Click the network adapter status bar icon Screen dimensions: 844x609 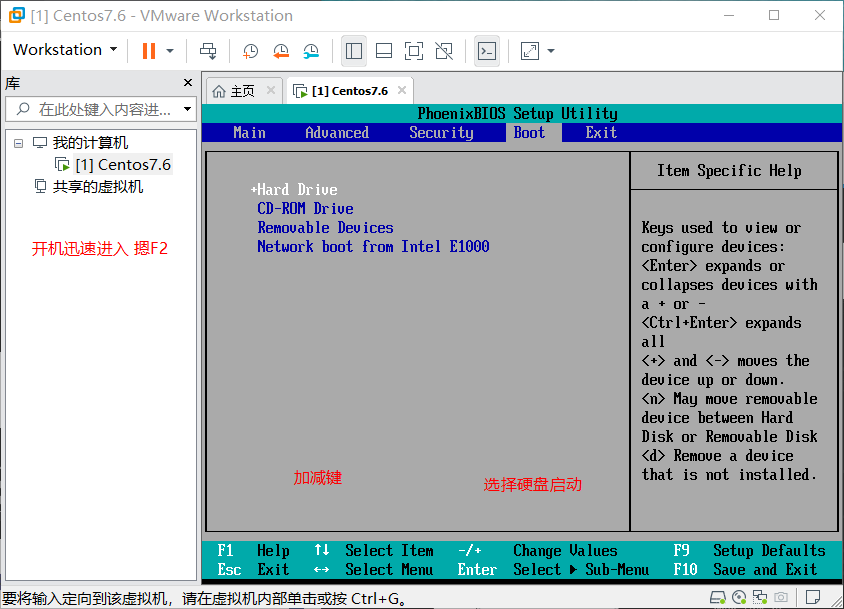pos(760,597)
